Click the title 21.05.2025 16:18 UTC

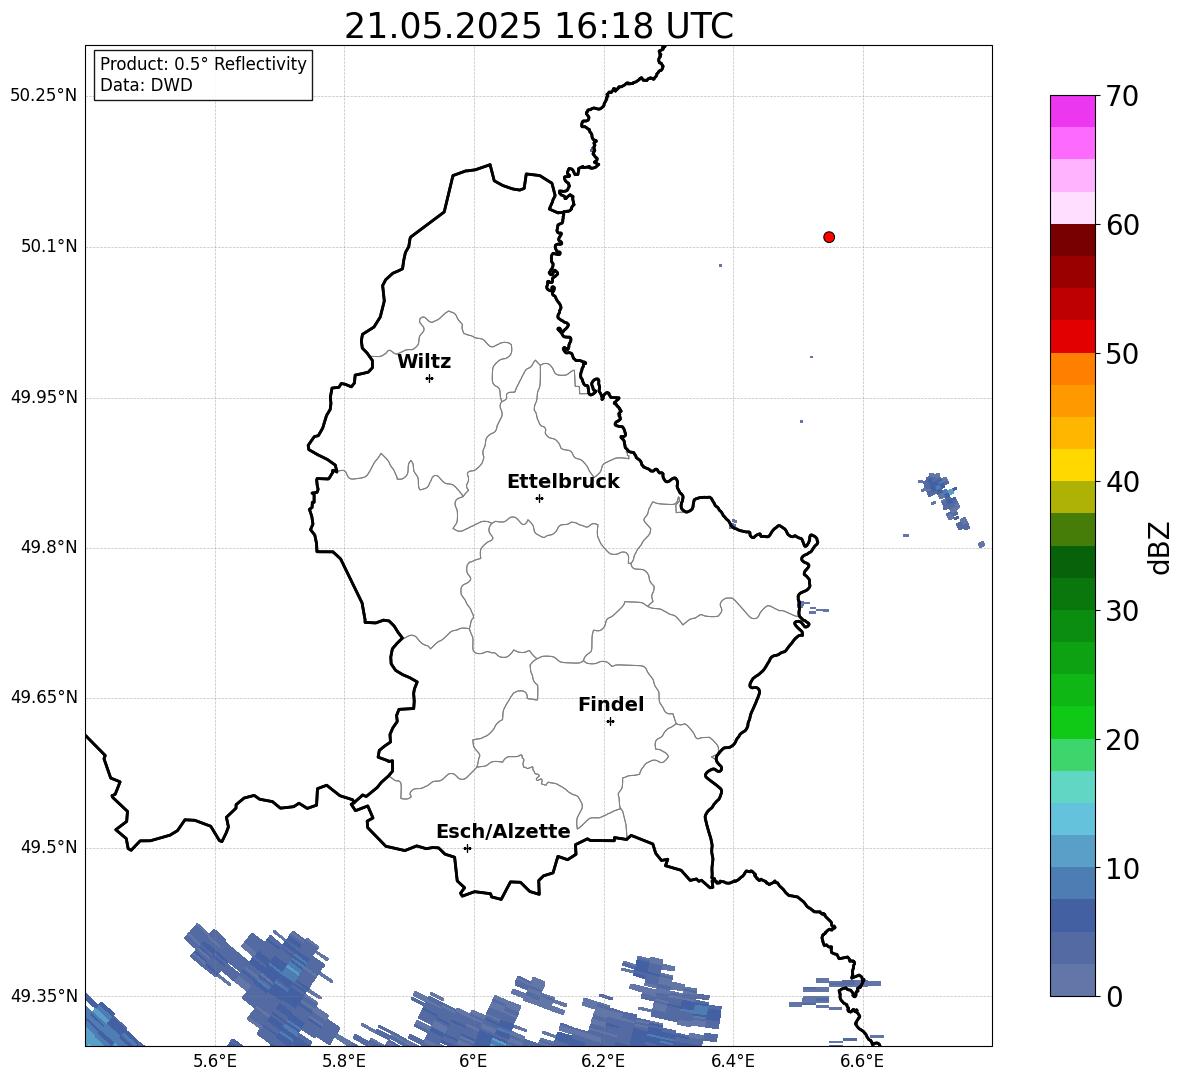538,26
